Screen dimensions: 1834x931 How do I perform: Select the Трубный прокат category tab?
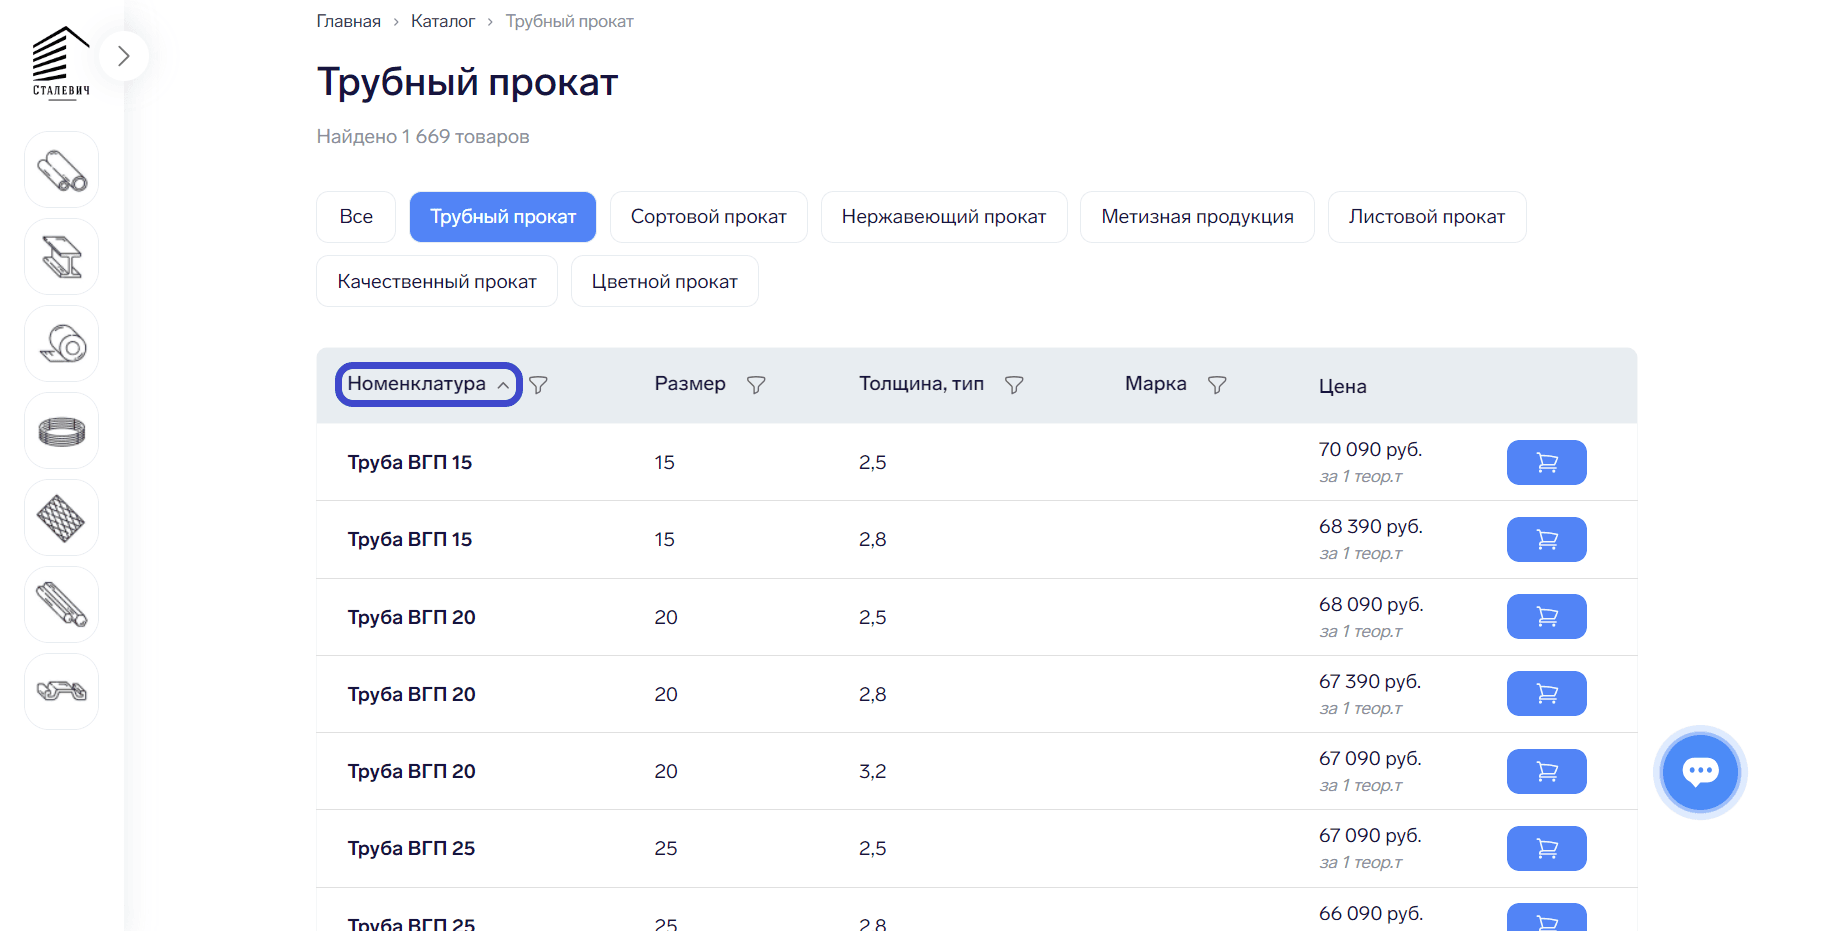click(x=503, y=217)
